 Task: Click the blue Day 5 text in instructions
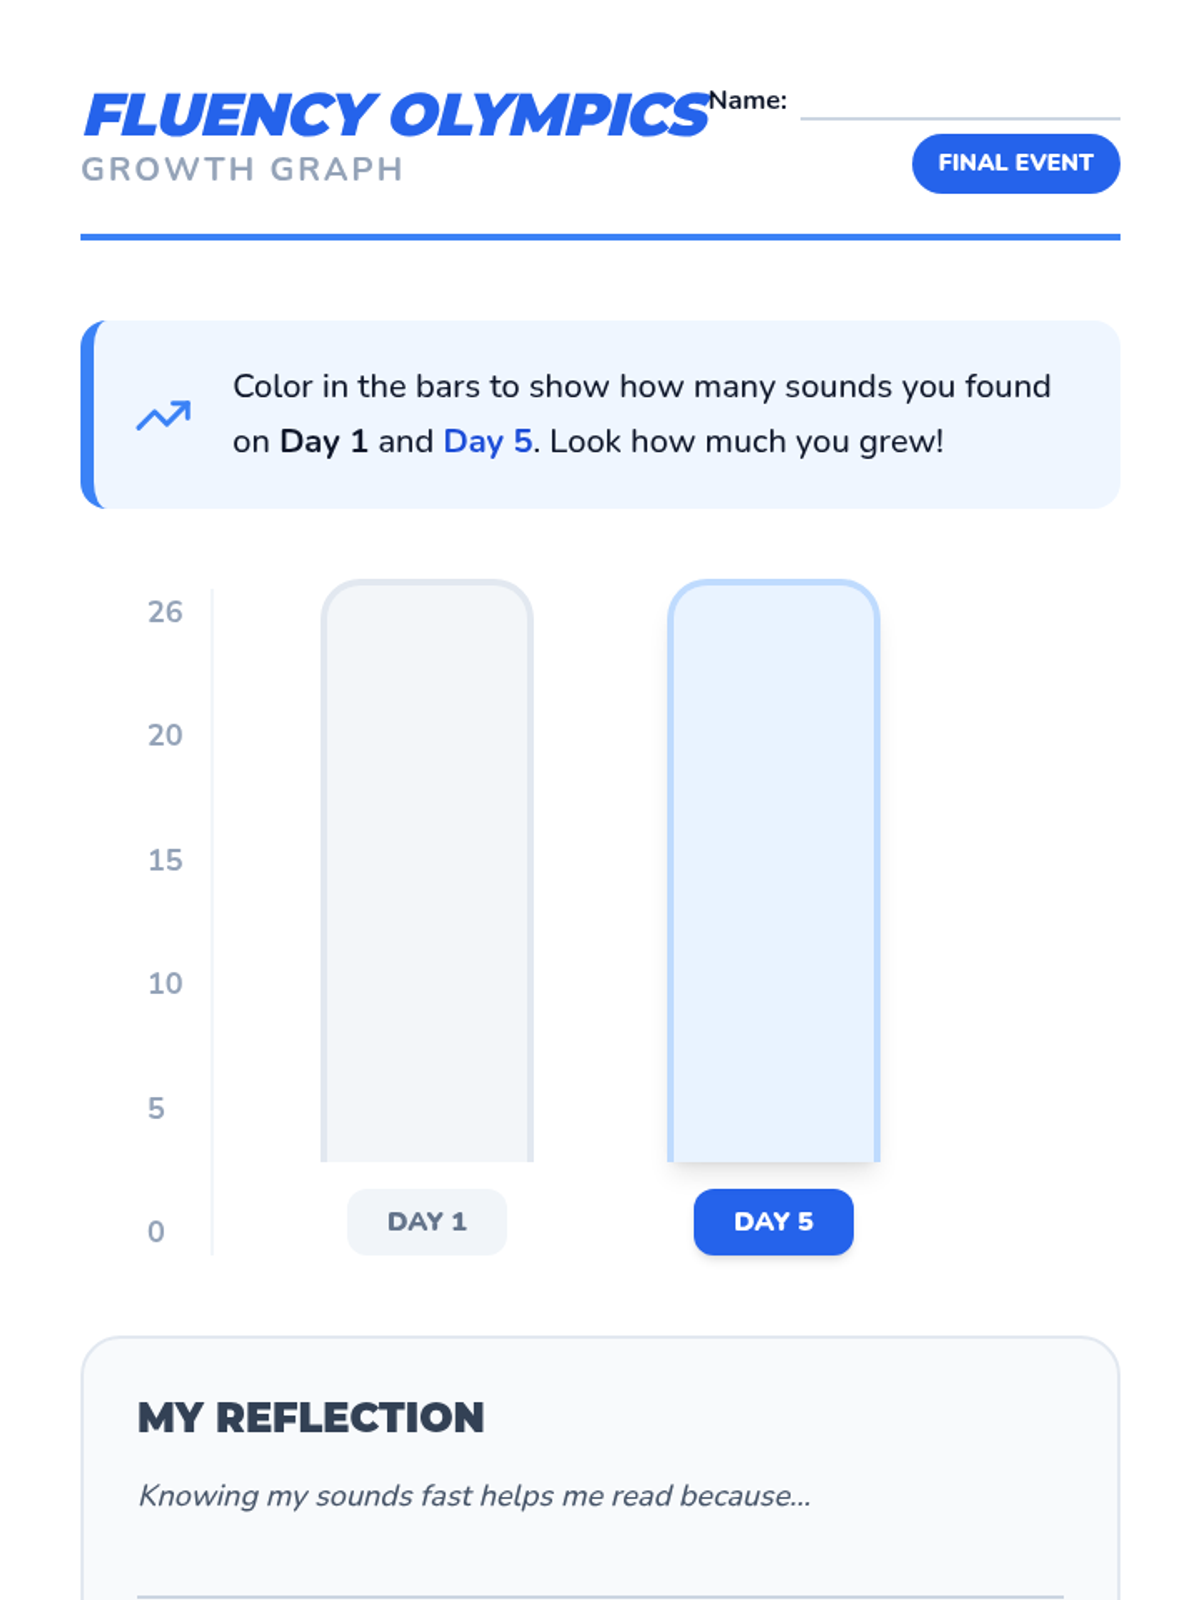point(488,441)
